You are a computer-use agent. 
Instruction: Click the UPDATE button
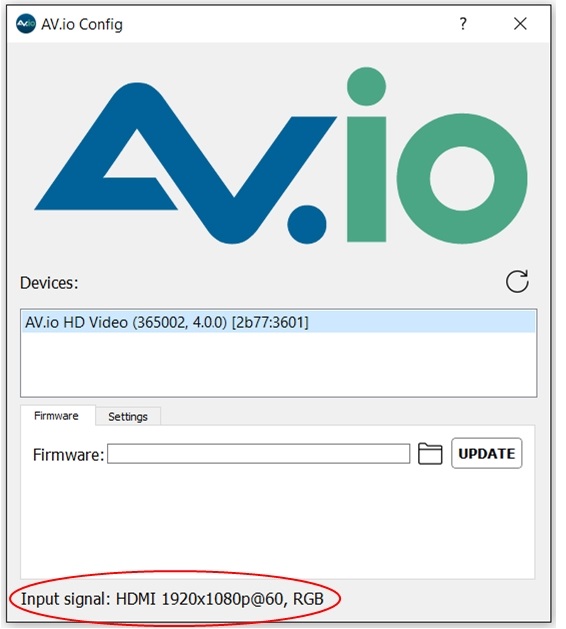point(487,453)
